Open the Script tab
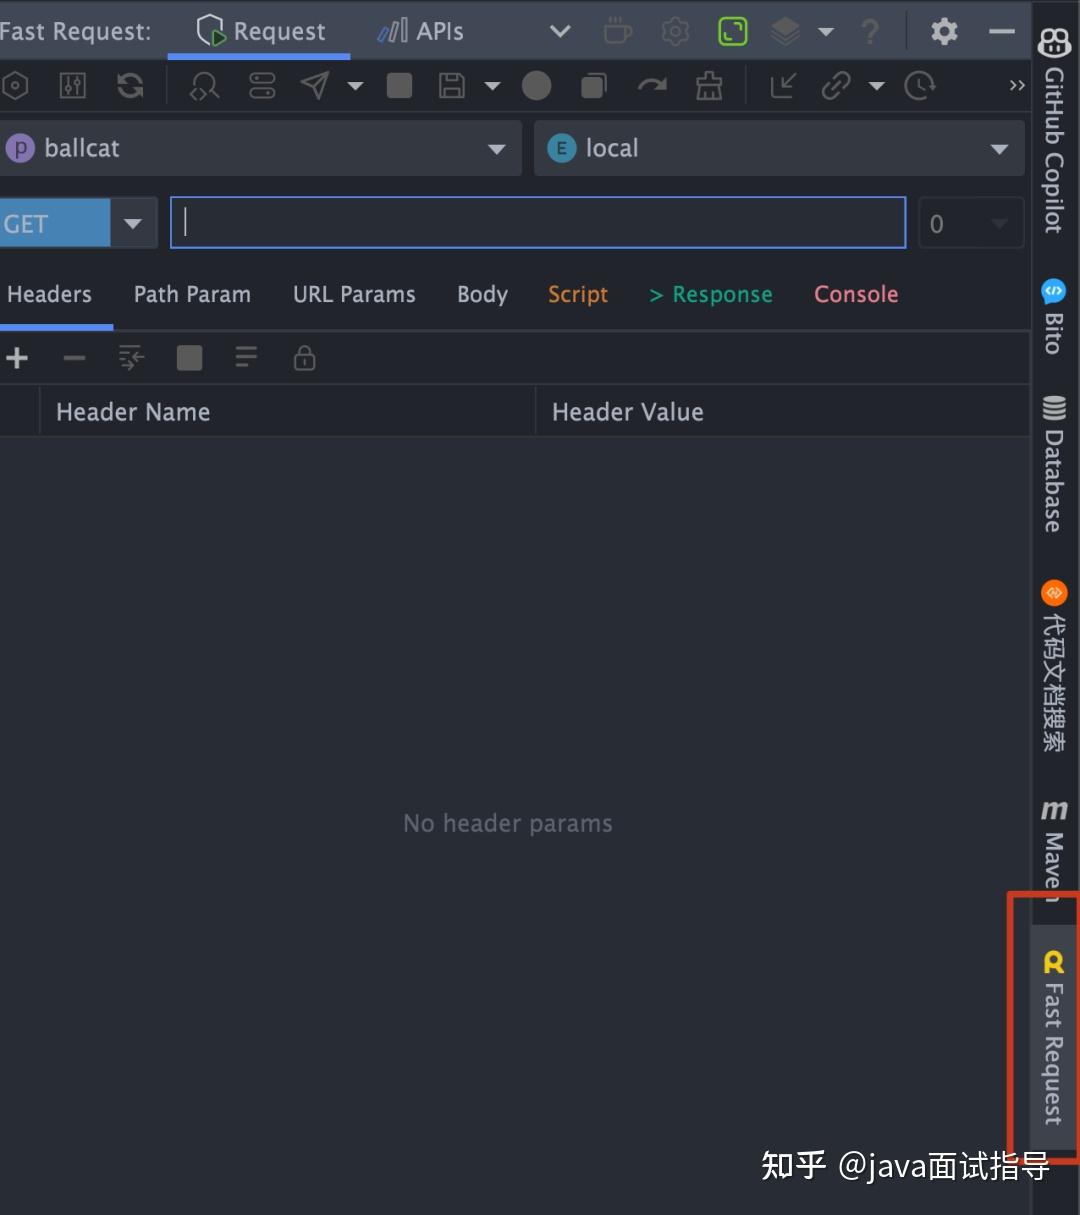The image size is (1080, 1215). 578,294
